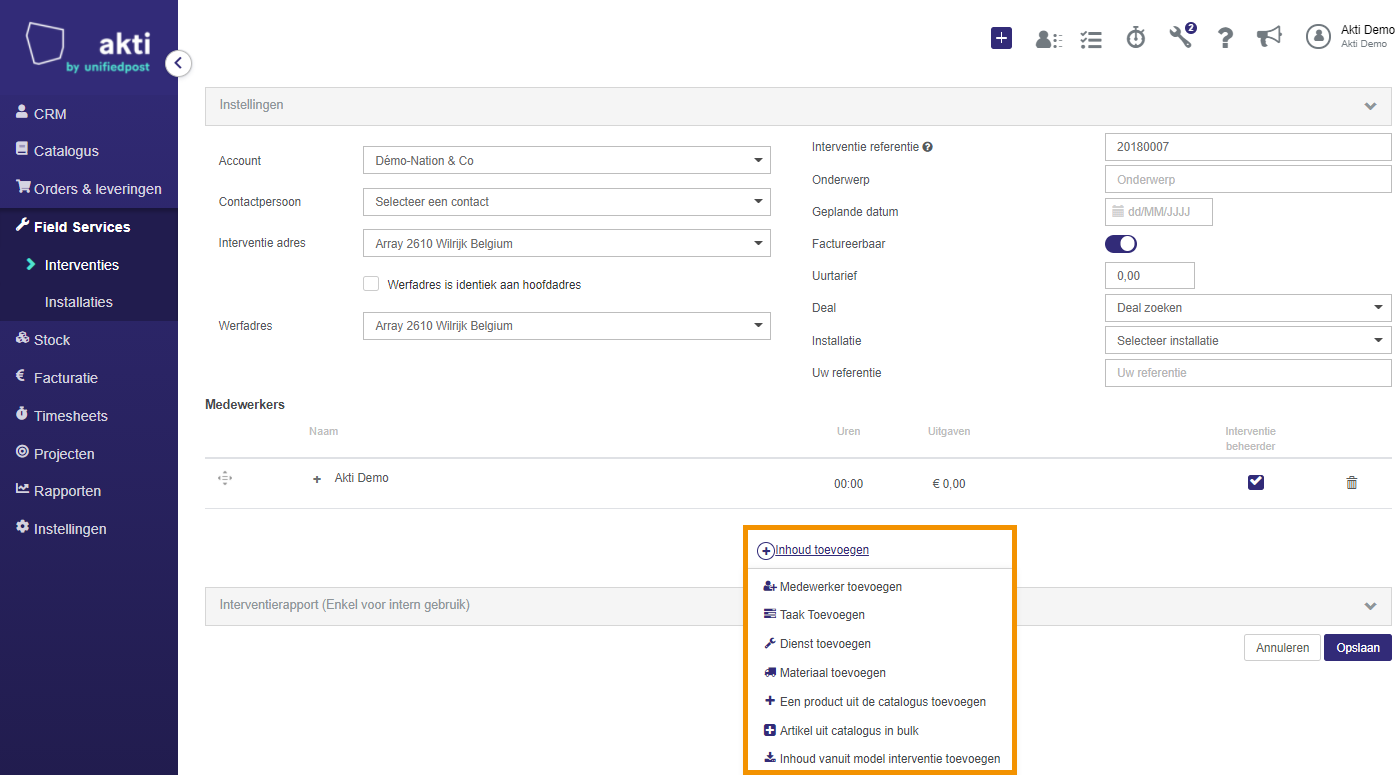Open the wrench icon with badge 2

click(1182, 37)
